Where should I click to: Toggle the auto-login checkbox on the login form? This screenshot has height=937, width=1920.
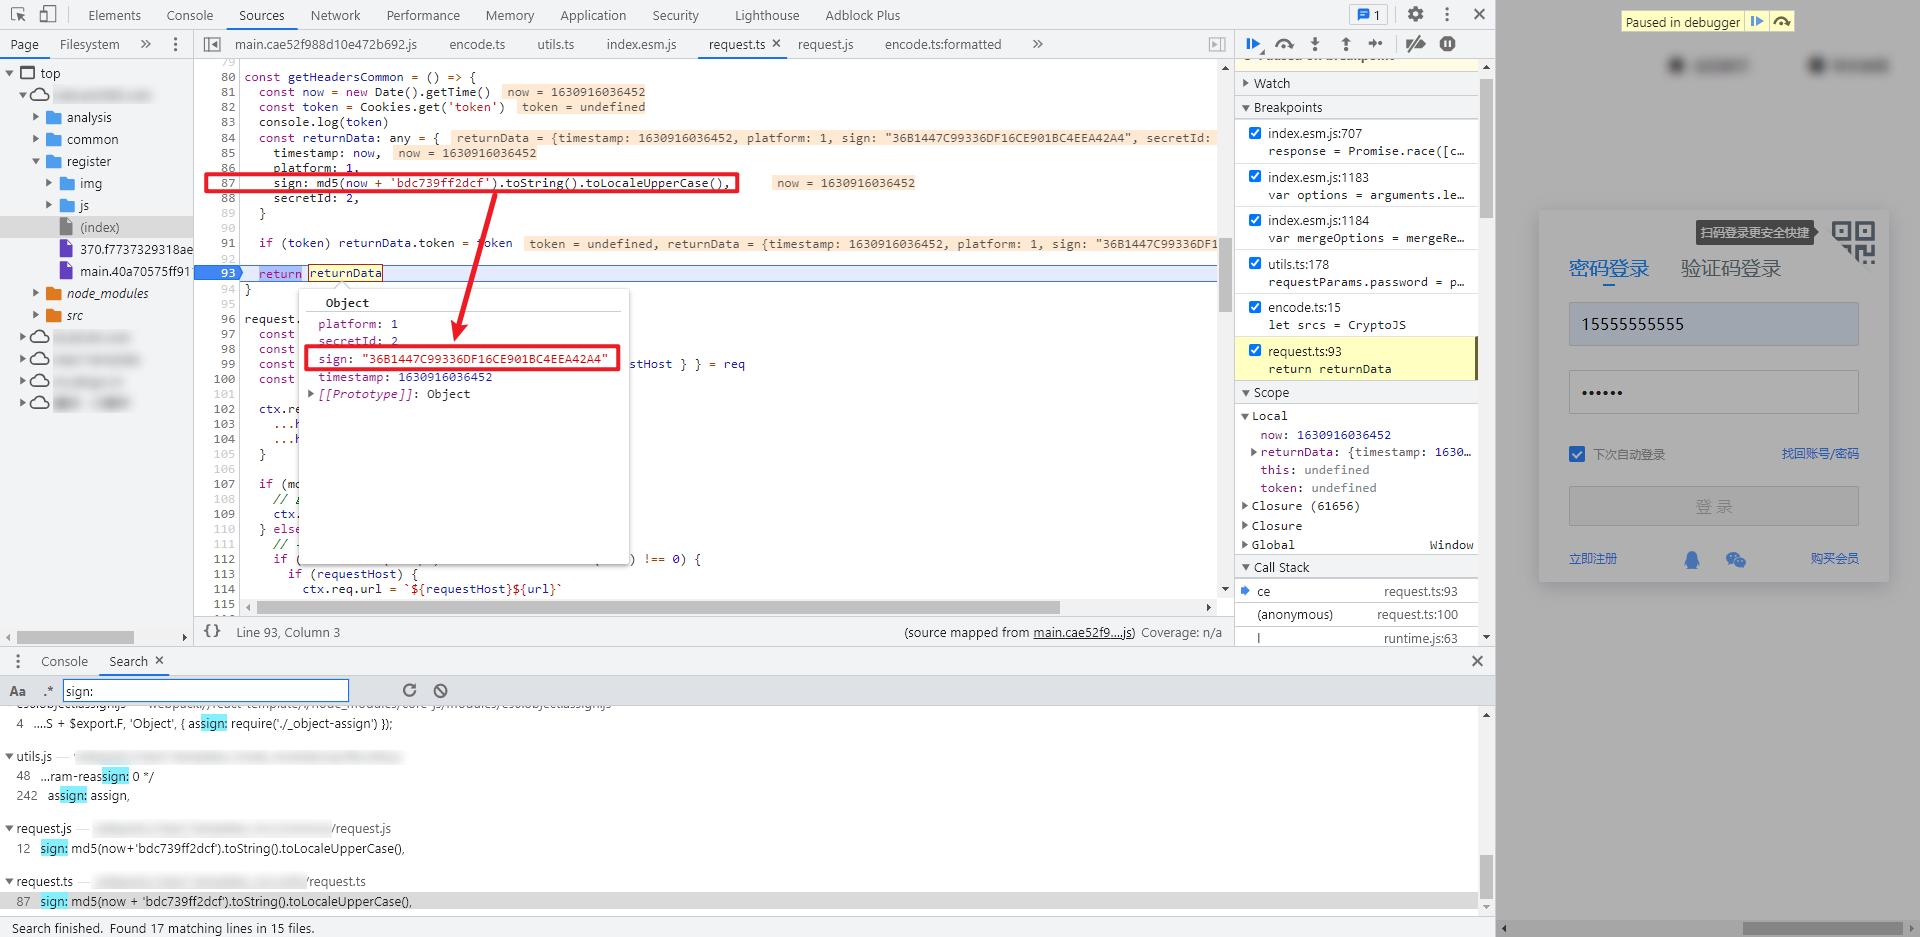1577,454
